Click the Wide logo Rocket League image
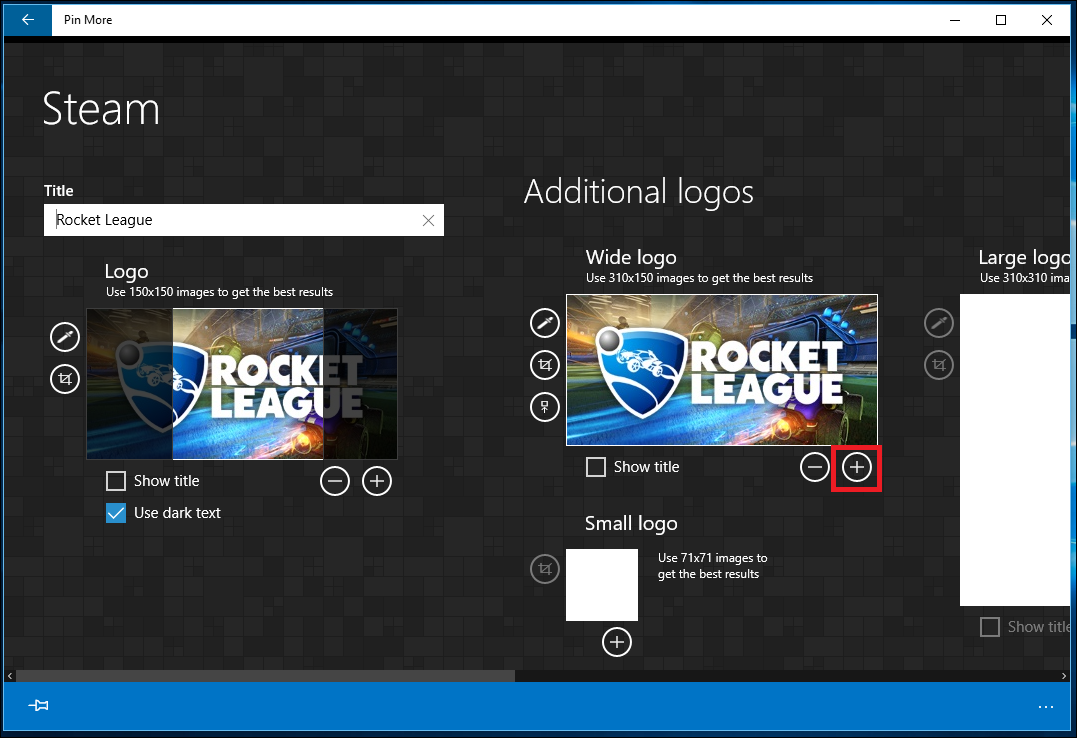The width and height of the screenshot is (1077, 738). tap(722, 370)
